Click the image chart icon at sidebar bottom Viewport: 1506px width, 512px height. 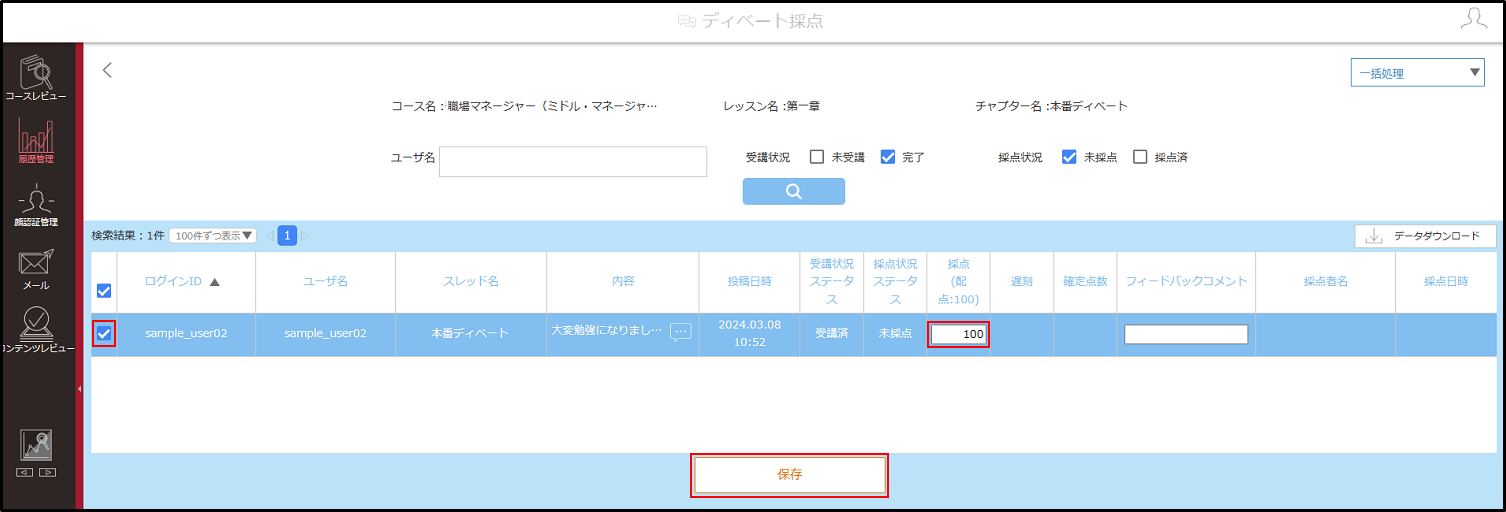tap(36, 445)
